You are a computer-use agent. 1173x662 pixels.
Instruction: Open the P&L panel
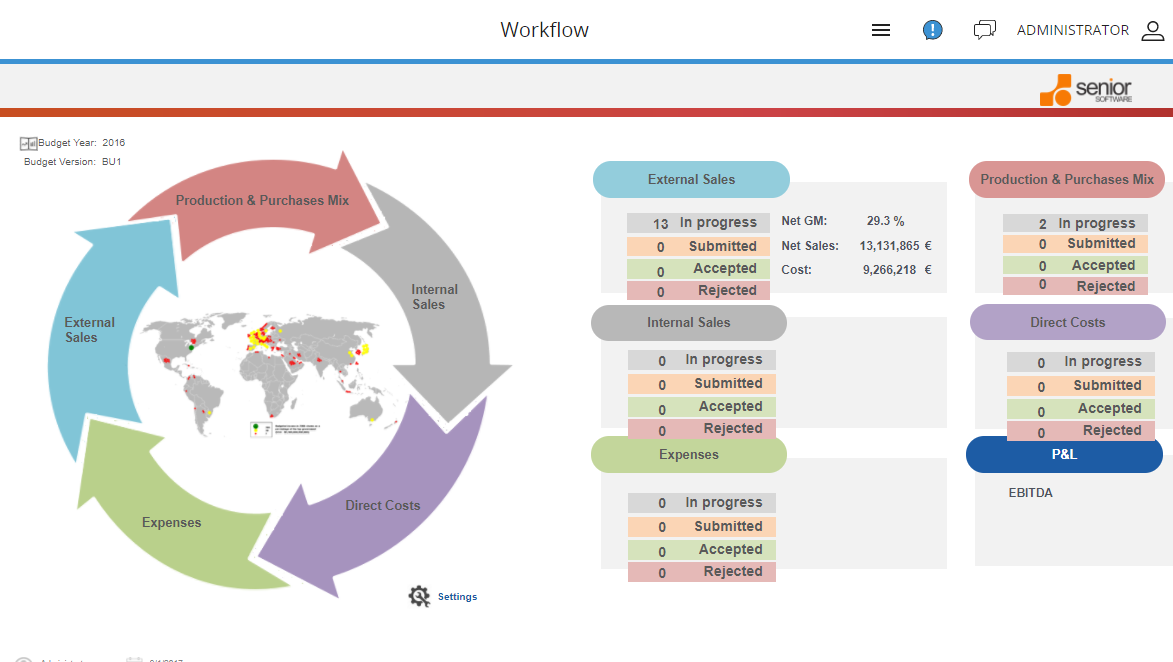point(1064,454)
